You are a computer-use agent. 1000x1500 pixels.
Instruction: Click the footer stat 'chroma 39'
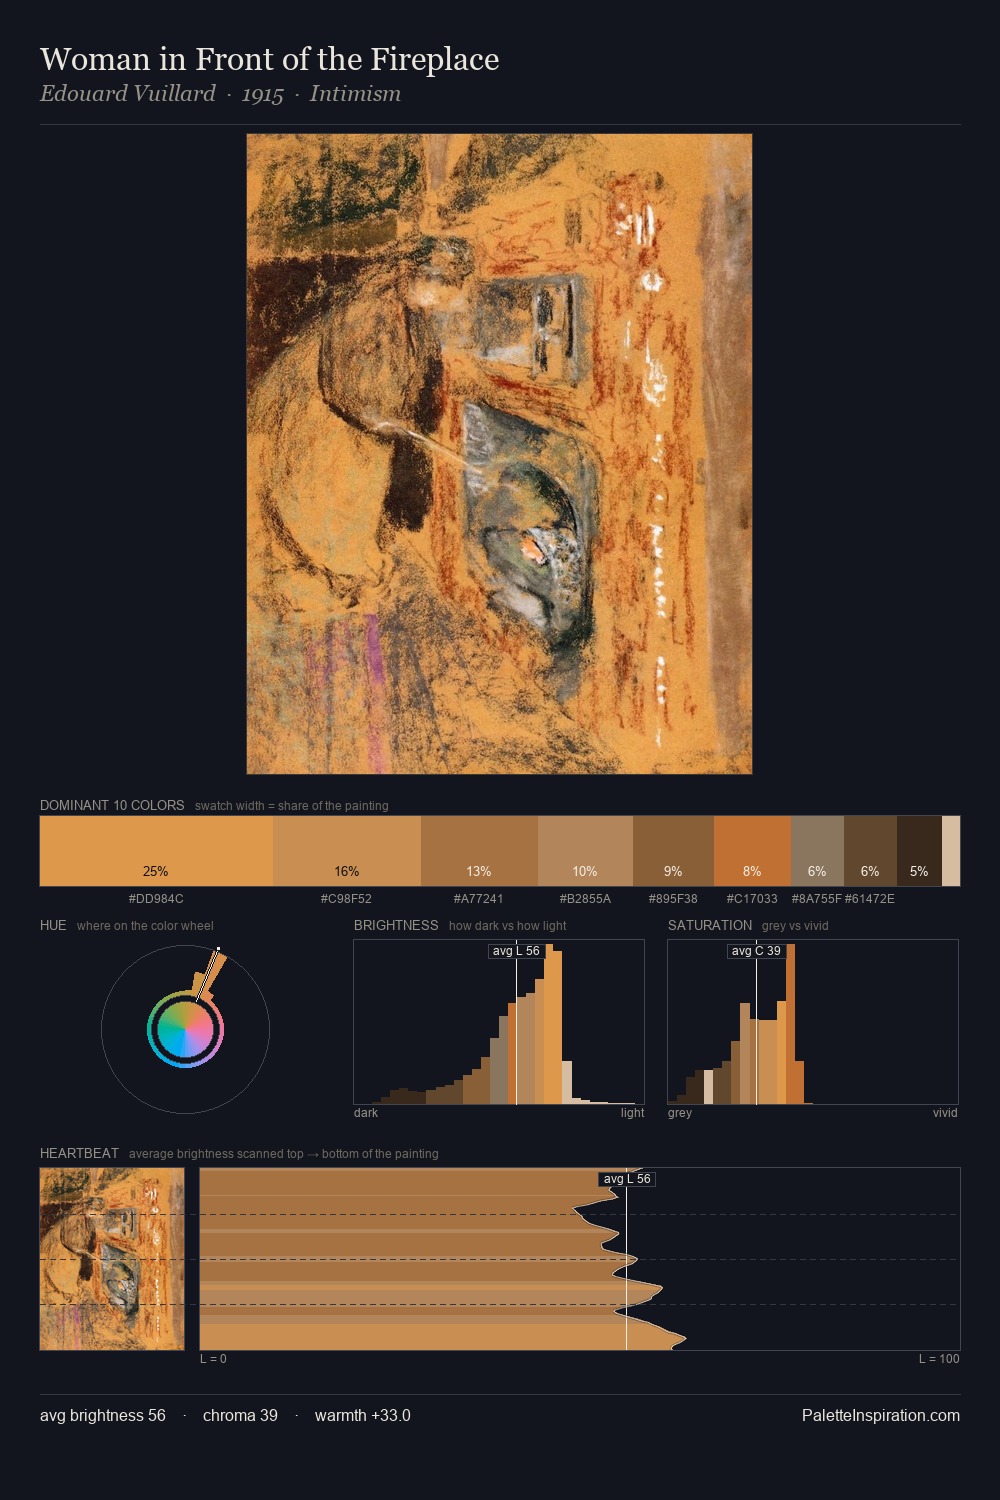tap(240, 1416)
